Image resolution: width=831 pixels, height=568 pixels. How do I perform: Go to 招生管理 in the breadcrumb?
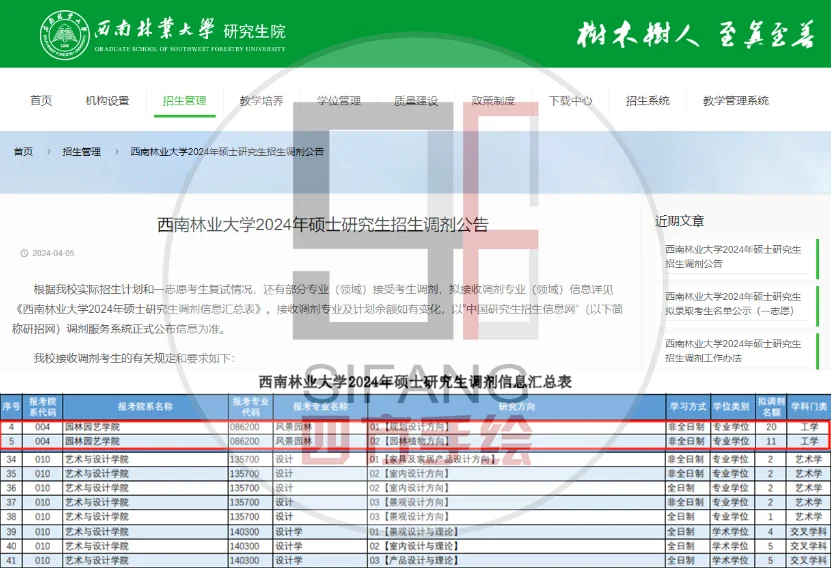tap(82, 152)
